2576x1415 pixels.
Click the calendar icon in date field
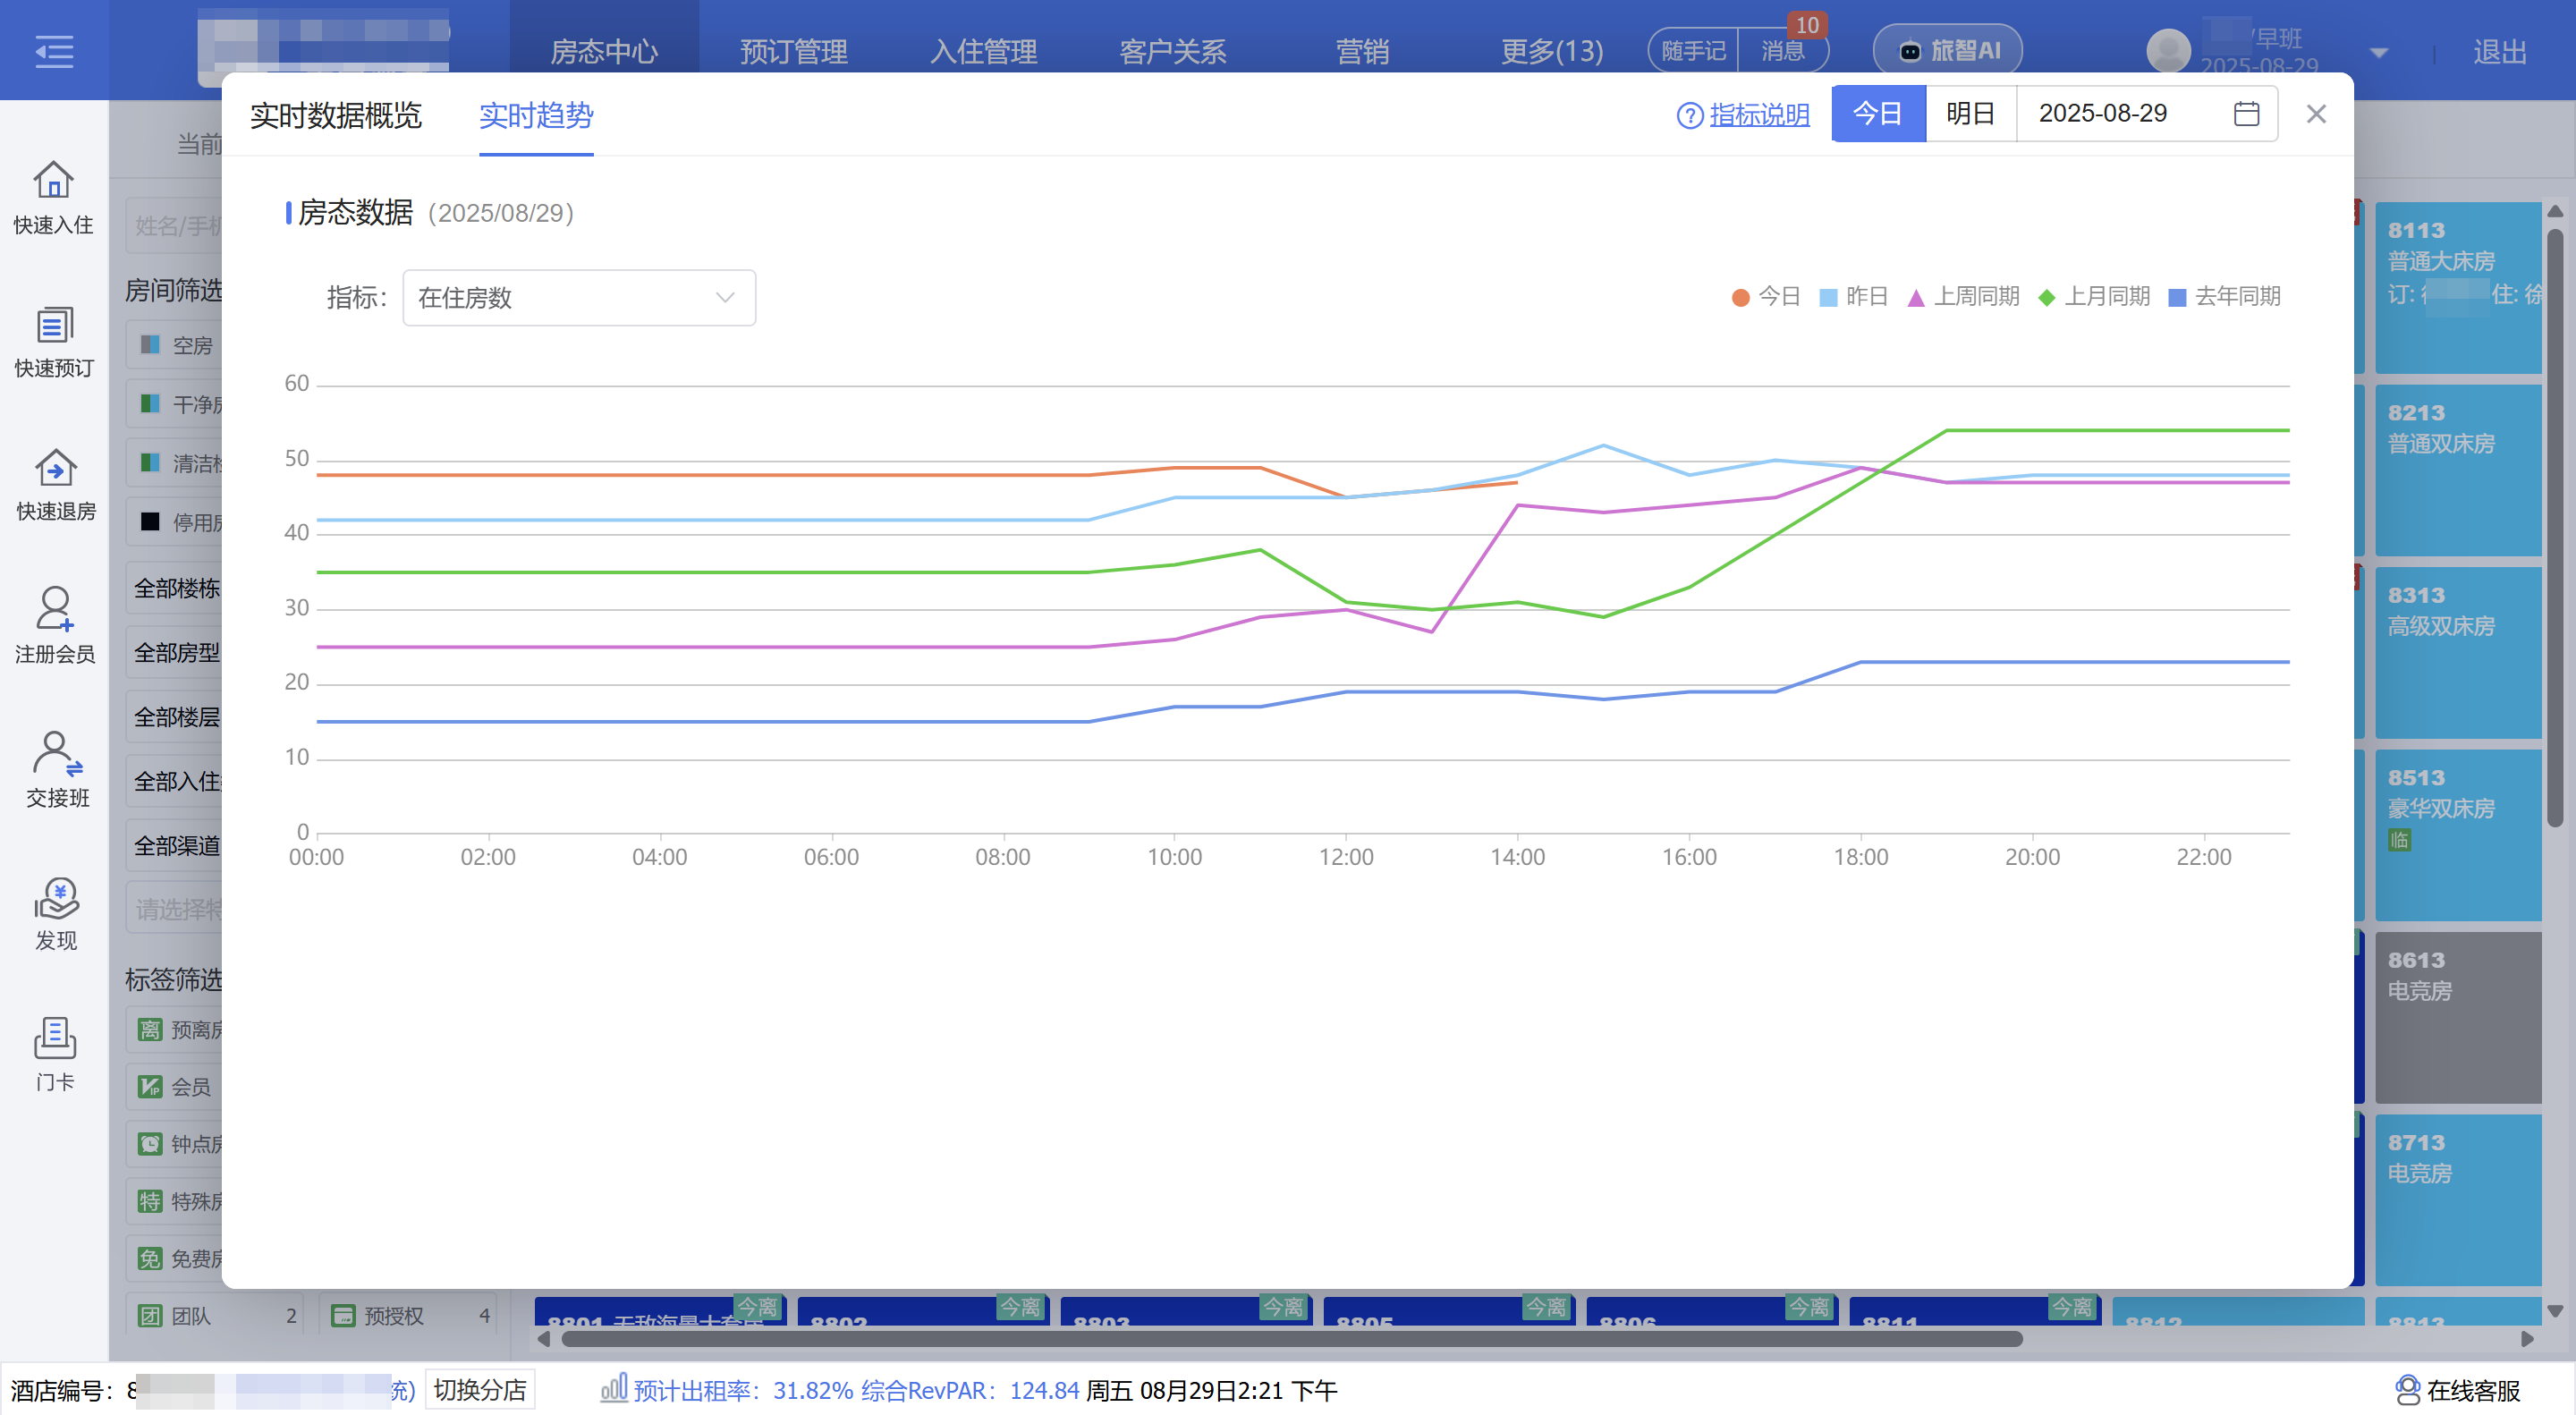coord(2246,114)
